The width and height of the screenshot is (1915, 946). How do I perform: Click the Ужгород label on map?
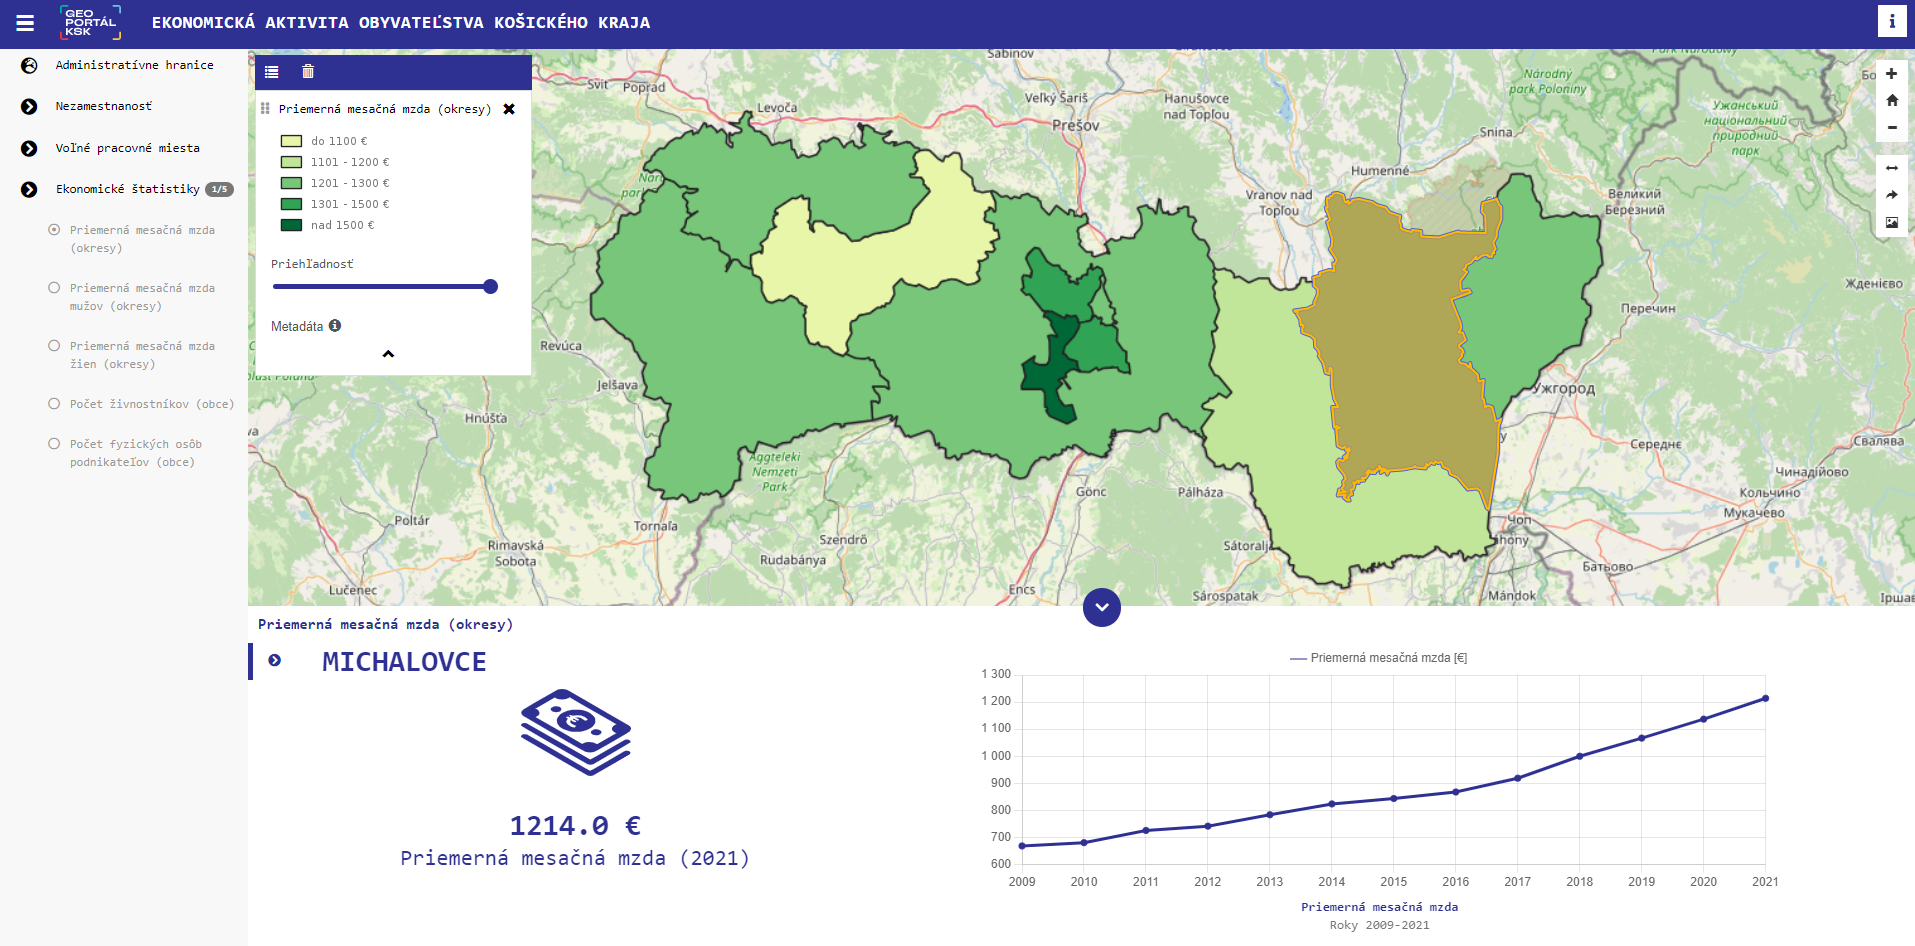pos(1564,388)
